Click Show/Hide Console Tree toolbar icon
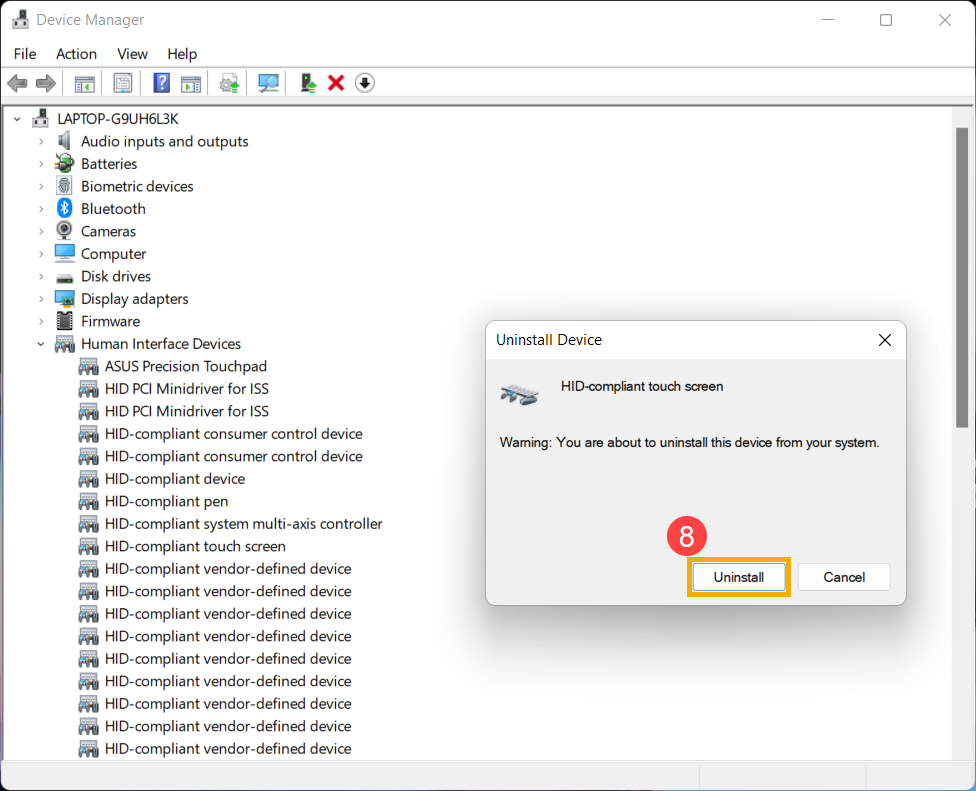The height and width of the screenshot is (791, 976). coord(85,83)
